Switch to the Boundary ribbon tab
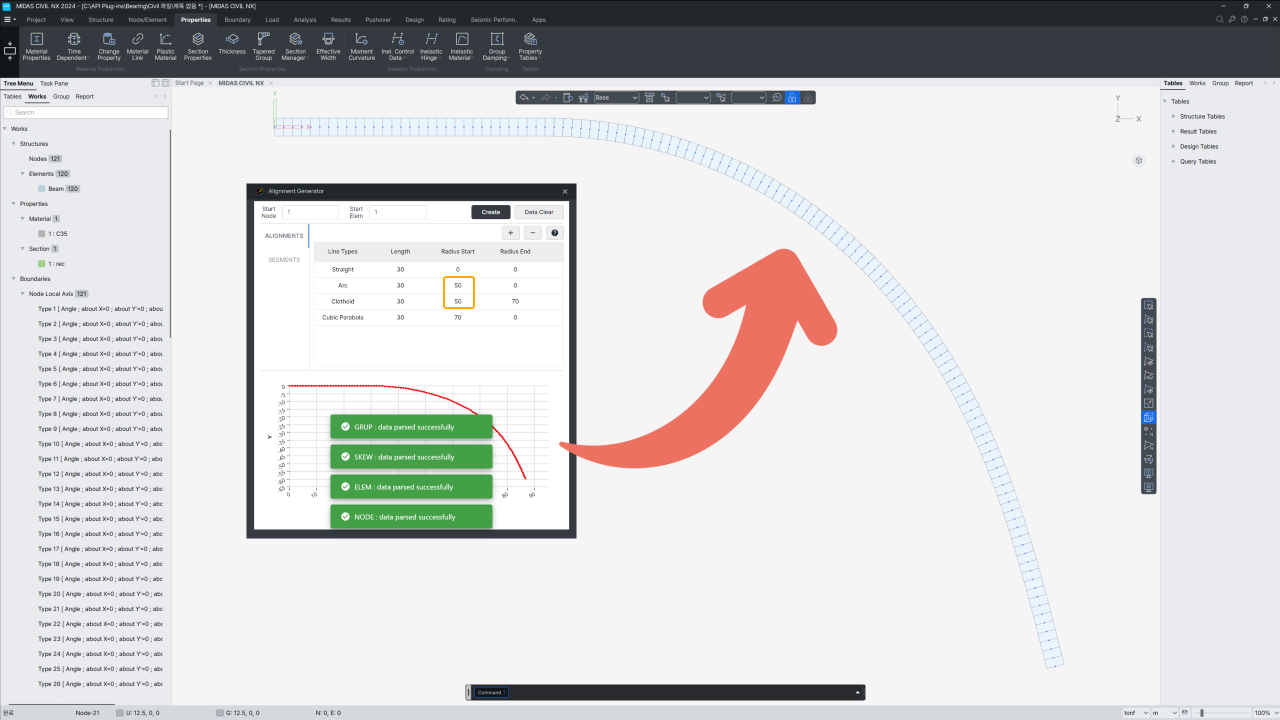This screenshot has height=720, width=1280. (237, 20)
